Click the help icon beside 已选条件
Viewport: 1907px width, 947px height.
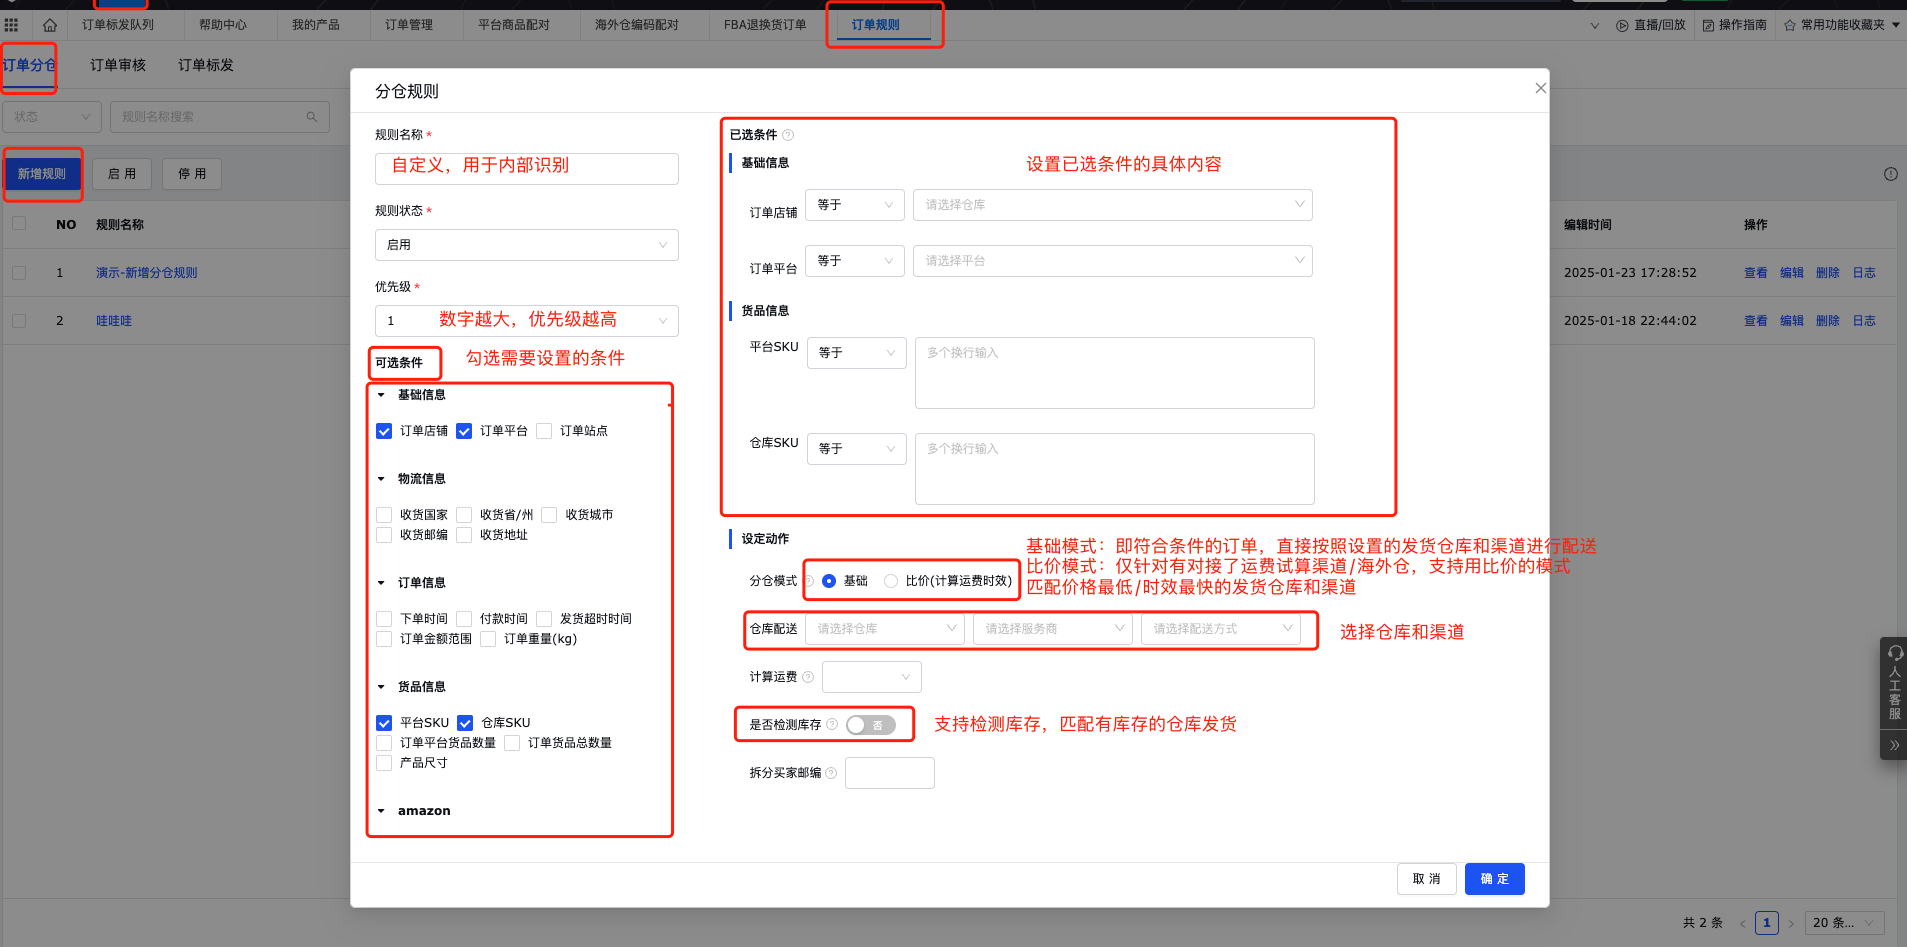pos(788,134)
